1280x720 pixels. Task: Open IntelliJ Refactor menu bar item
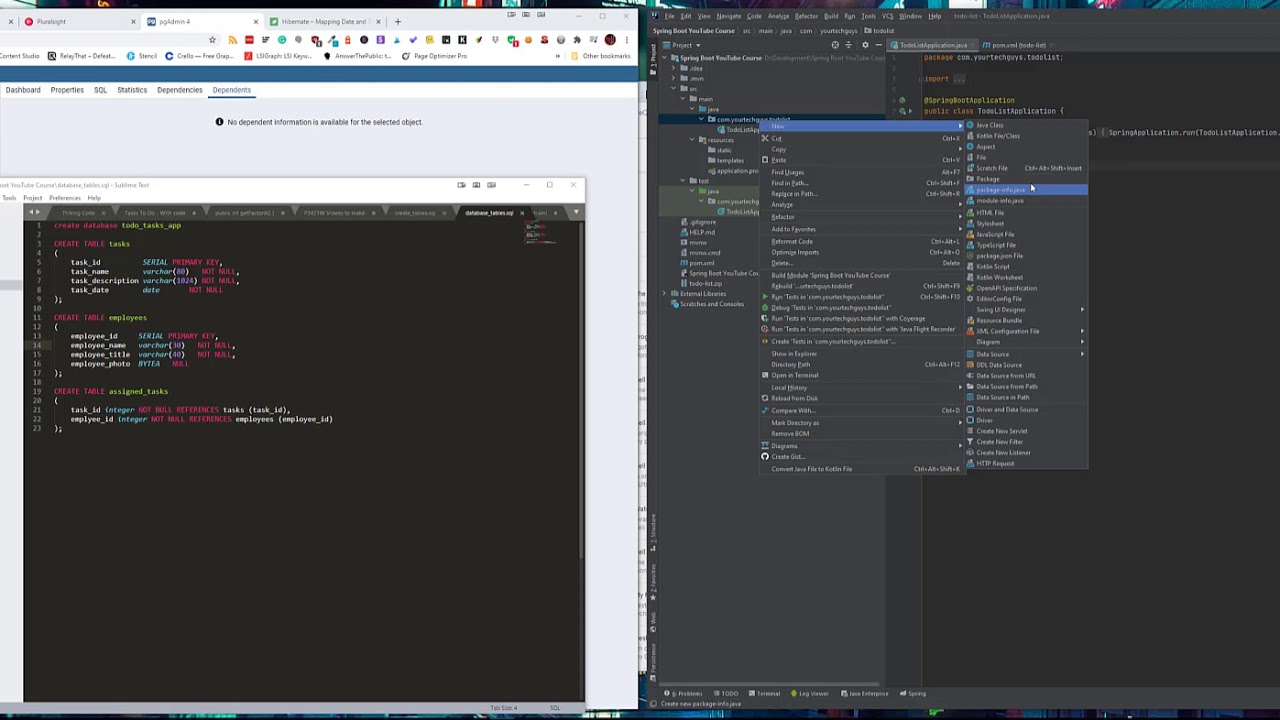coord(806,16)
